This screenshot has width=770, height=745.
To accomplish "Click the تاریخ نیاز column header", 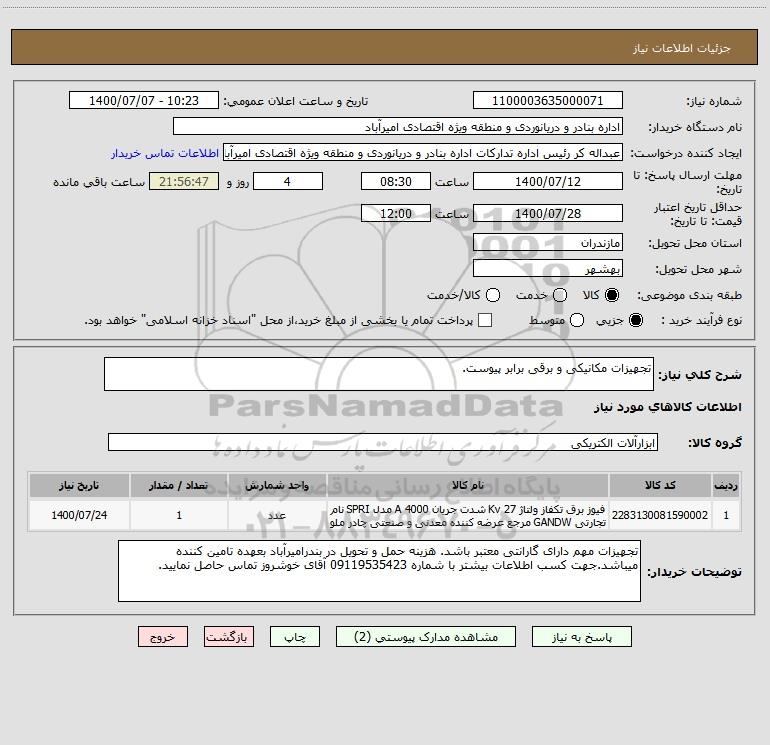I will point(79,485).
